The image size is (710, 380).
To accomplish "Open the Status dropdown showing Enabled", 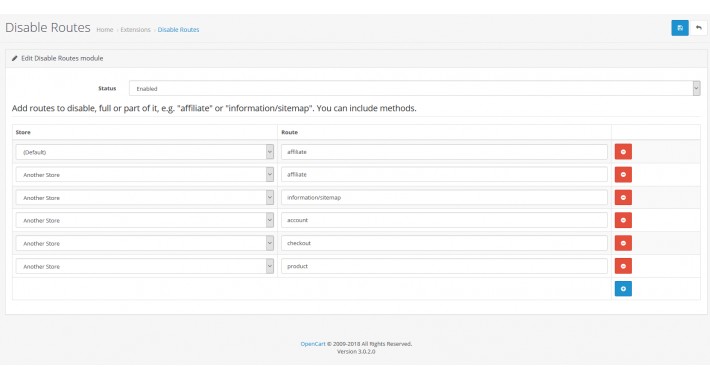I will click(x=414, y=88).
